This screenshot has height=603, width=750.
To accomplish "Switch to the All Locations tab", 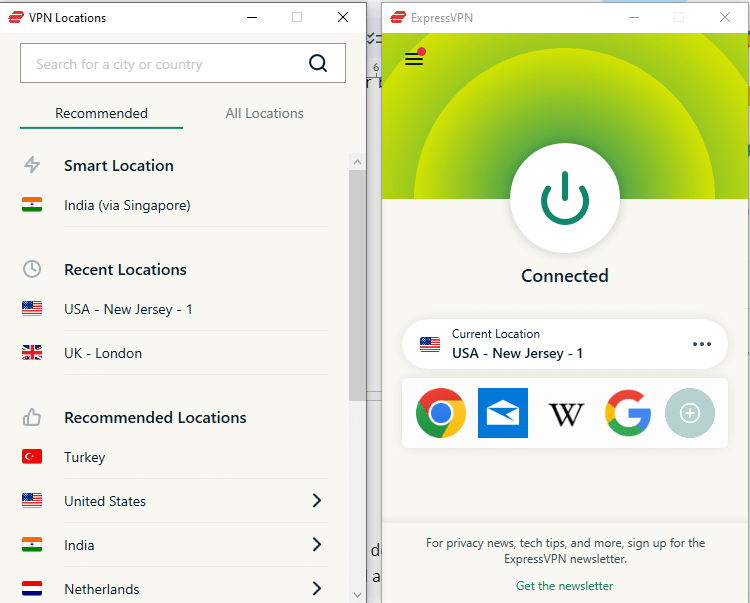I will (x=265, y=113).
